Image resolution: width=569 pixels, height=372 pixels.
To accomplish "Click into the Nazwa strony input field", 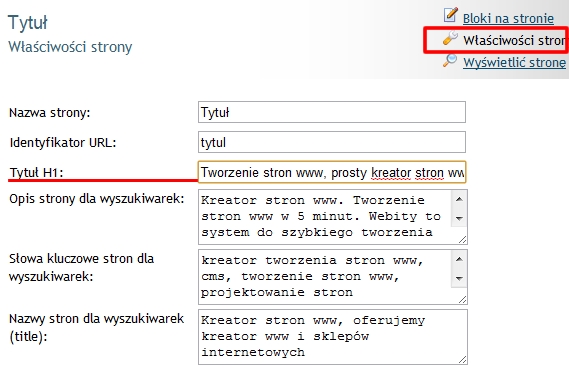I will [332, 112].
